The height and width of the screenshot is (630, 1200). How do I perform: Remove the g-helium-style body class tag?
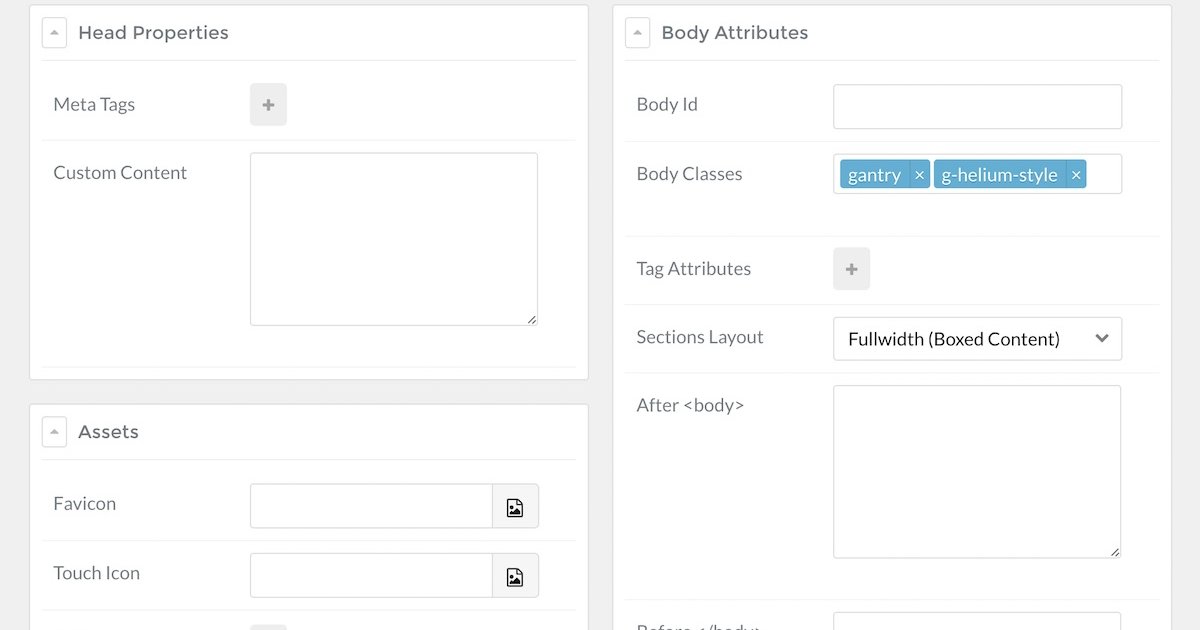[x=1076, y=175]
